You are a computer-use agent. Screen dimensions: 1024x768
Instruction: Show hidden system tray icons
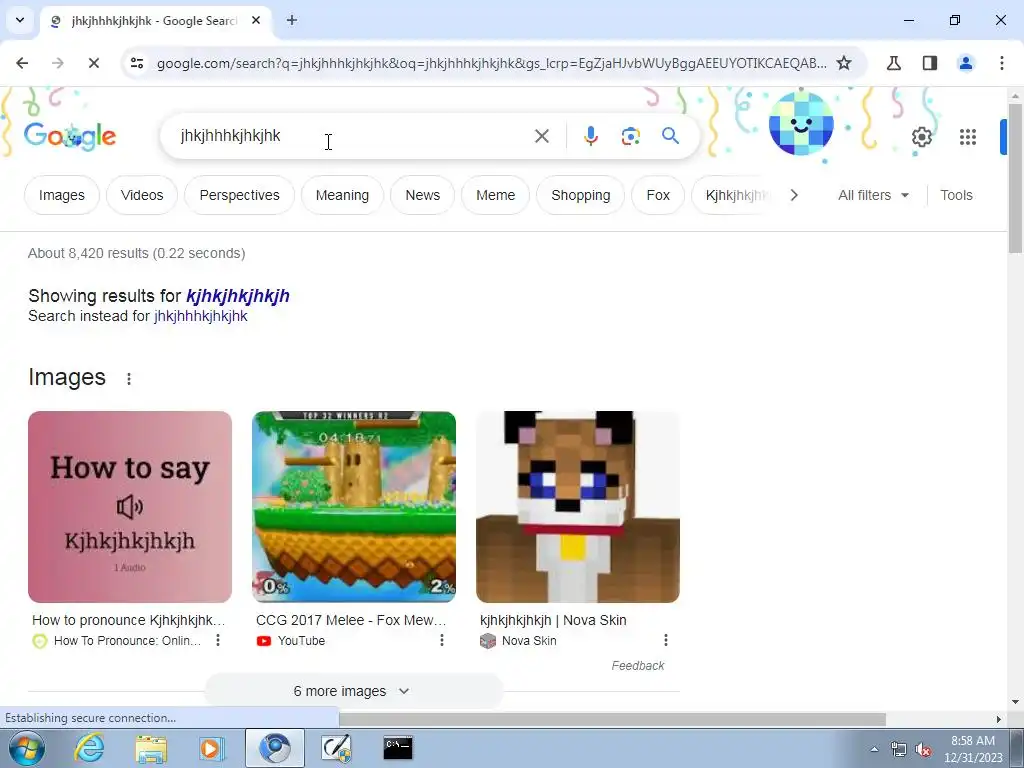pyautogui.click(x=874, y=749)
